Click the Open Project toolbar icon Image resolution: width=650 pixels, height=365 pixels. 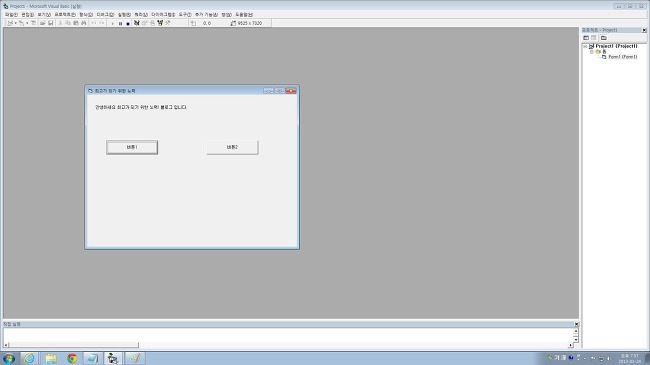point(42,23)
